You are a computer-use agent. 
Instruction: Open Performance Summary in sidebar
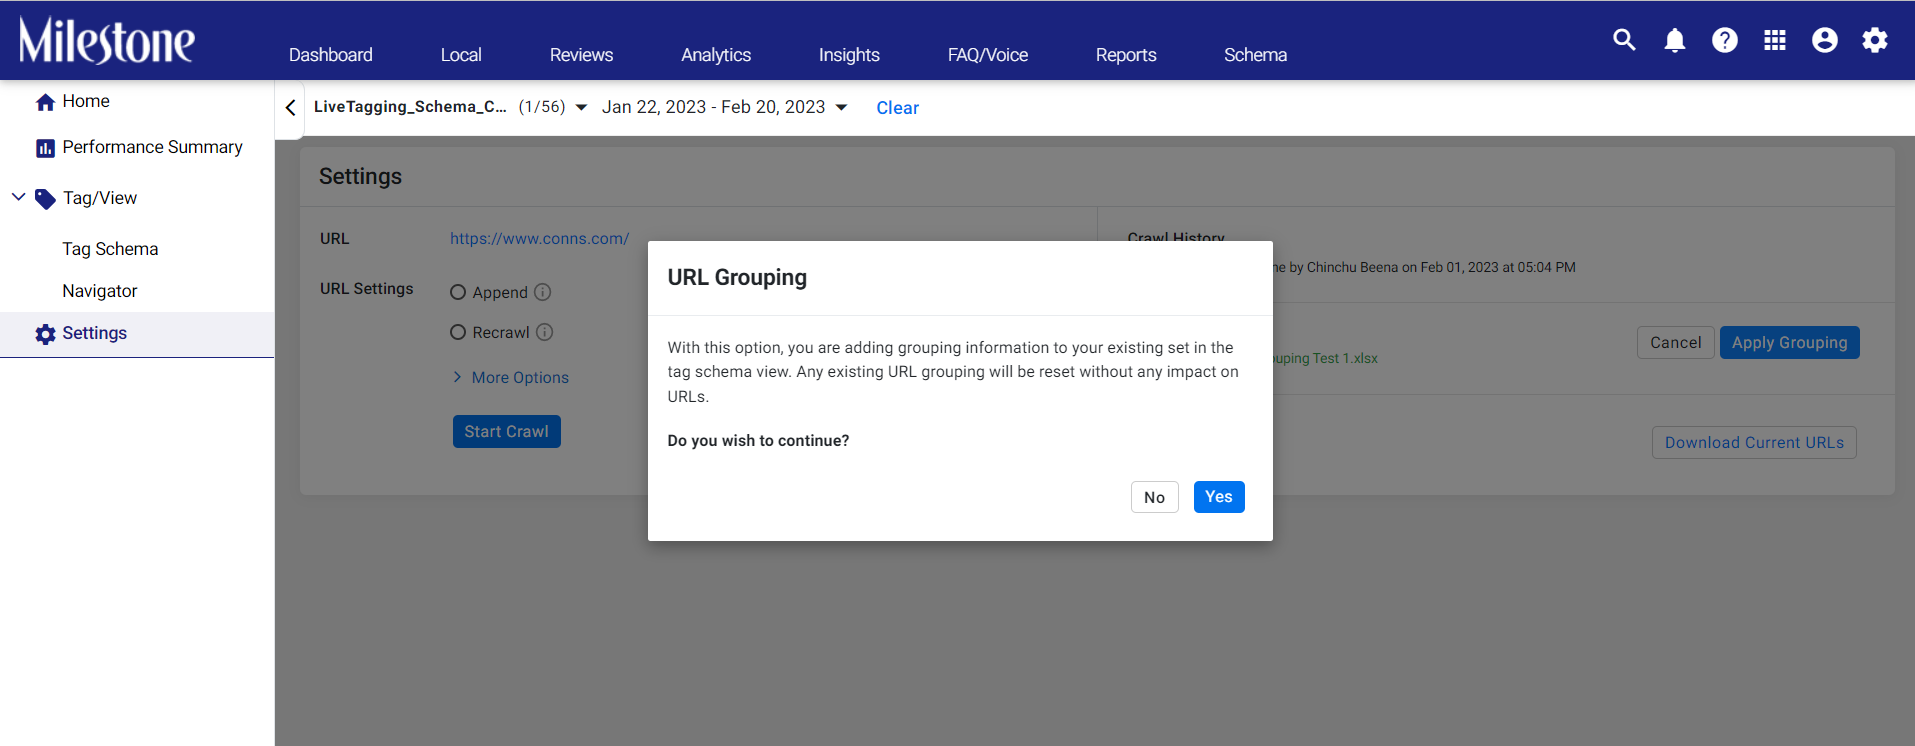(x=152, y=147)
